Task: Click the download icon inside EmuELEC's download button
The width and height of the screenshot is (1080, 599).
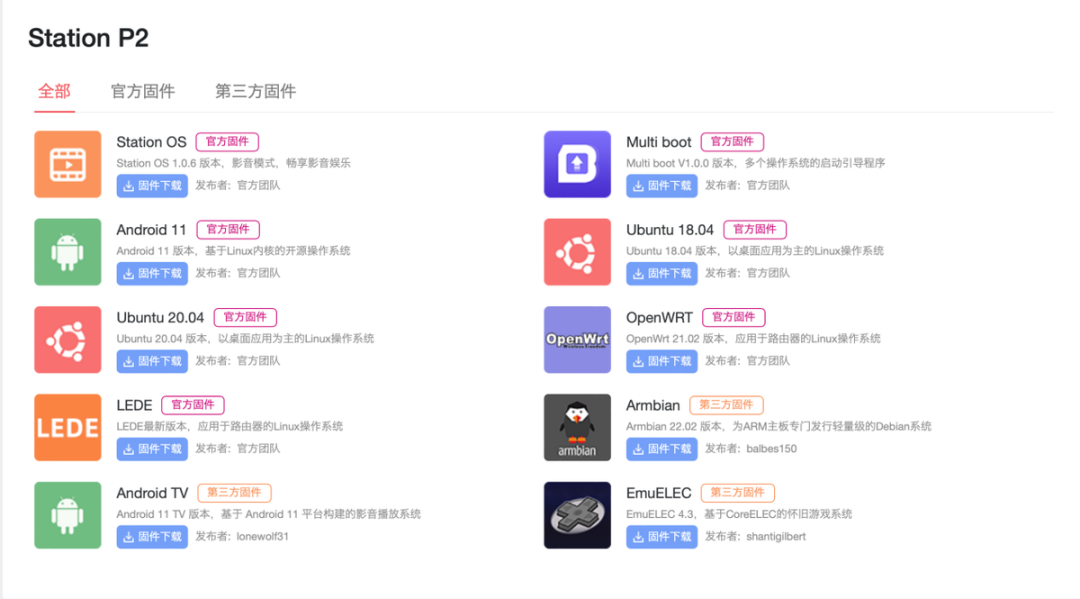Action: click(637, 537)
